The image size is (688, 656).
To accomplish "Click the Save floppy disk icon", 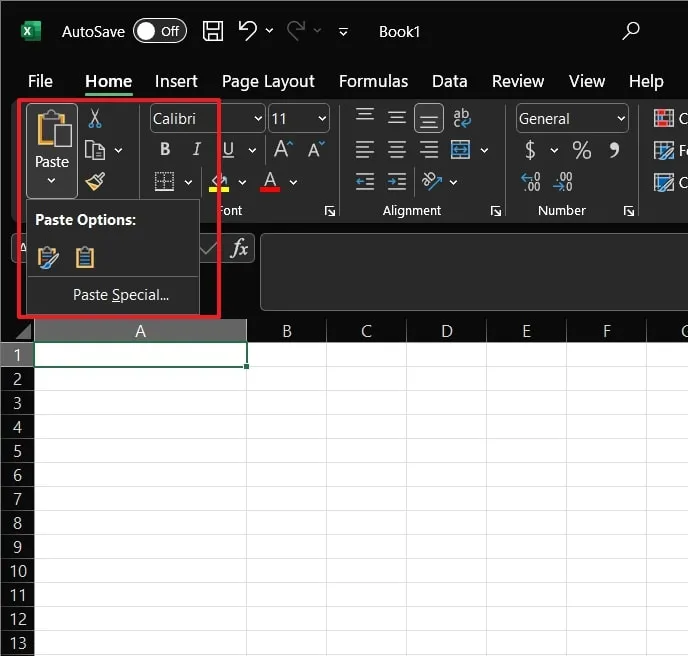I will 213,31.
